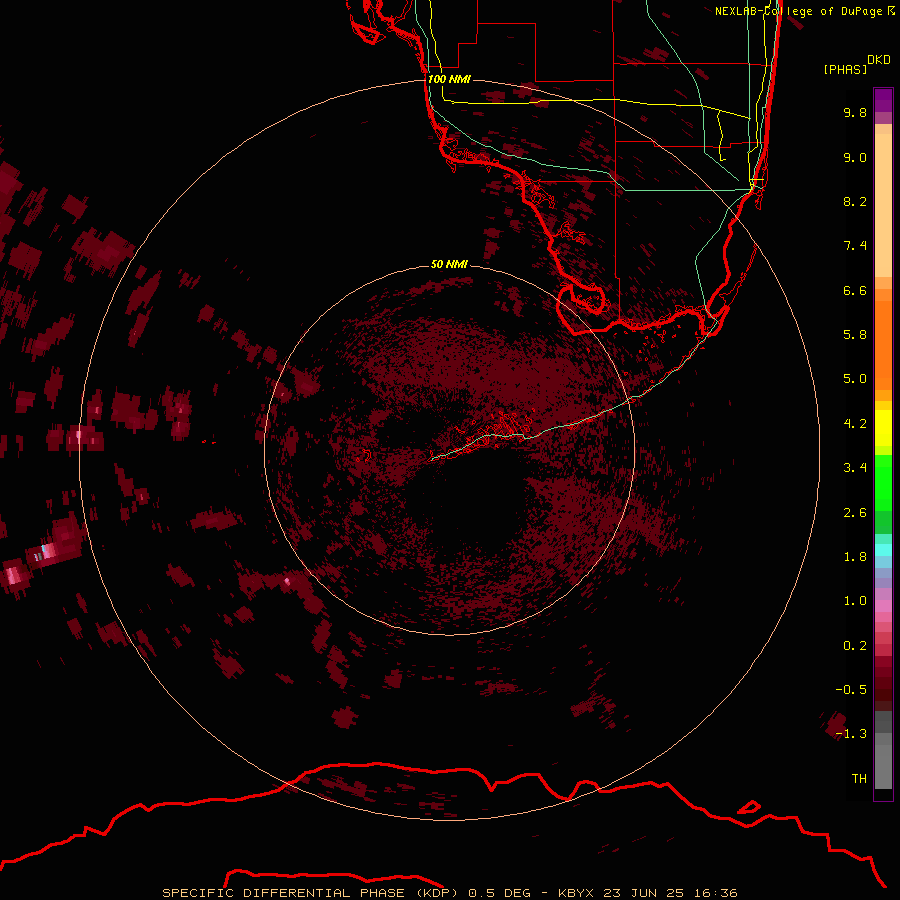Screen dimensions: 900x900
Task: Click the 0.2 legend value
Action: point(855,646)
